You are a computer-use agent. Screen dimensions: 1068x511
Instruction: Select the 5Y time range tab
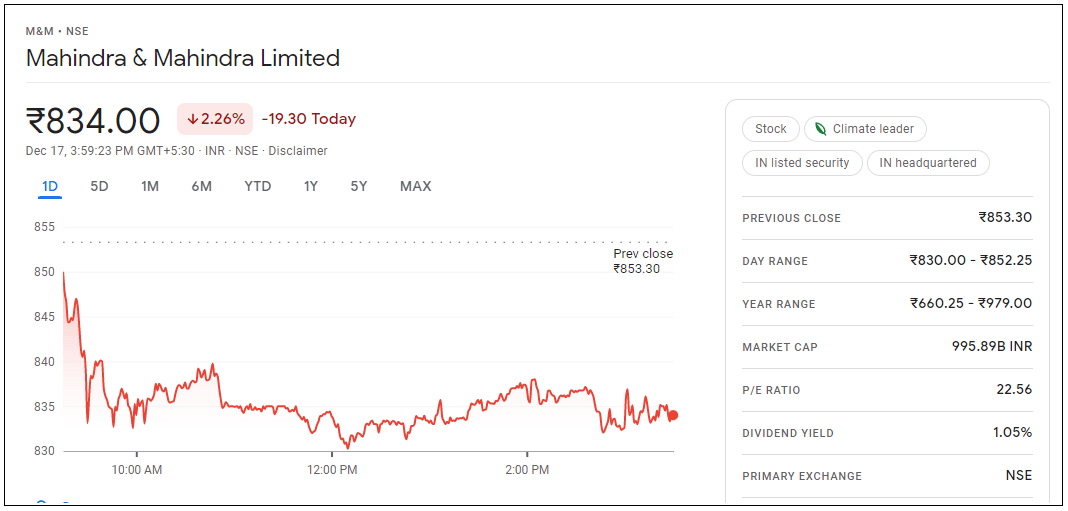(359, 187)
